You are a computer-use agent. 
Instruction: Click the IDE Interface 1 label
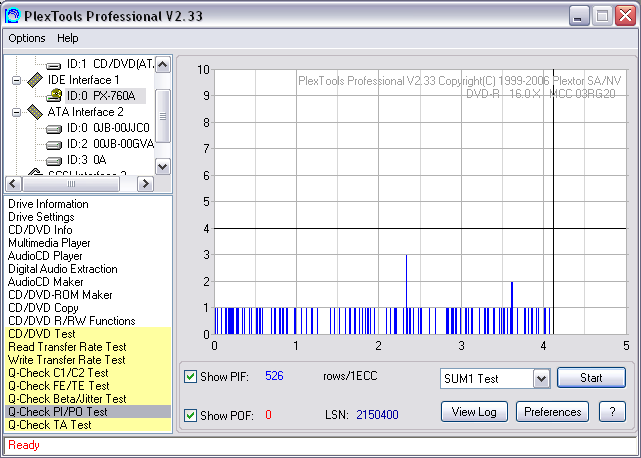click(83, 80)
